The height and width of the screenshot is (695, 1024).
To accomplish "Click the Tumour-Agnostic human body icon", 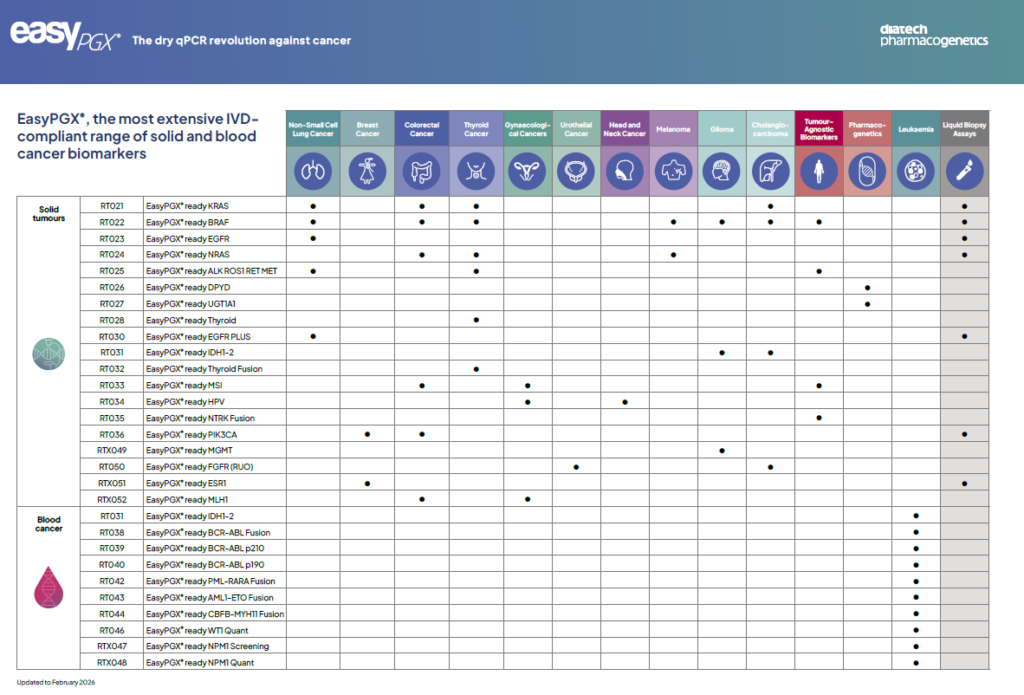I will pos(818,172).
